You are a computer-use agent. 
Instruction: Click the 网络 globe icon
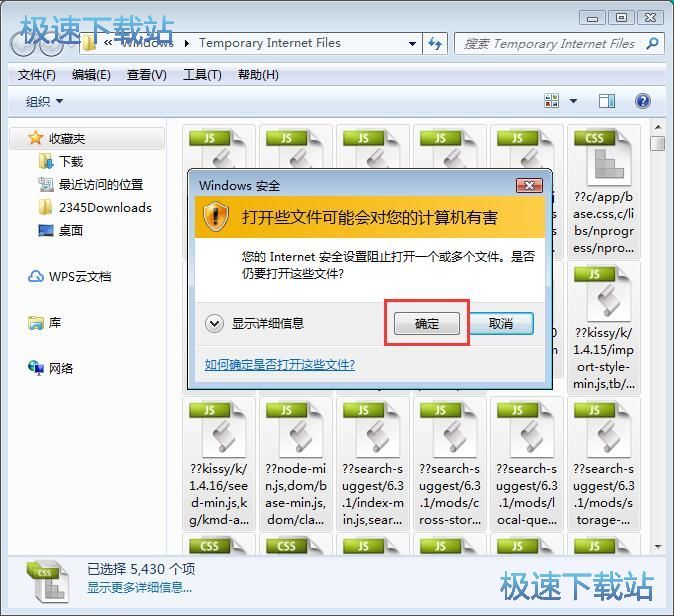pyautogui.click(x=36, y=368)
